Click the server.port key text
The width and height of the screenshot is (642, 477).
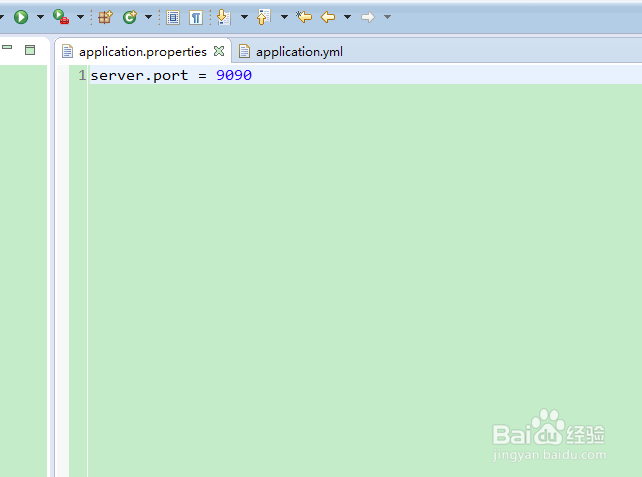(x=139, y=75)
